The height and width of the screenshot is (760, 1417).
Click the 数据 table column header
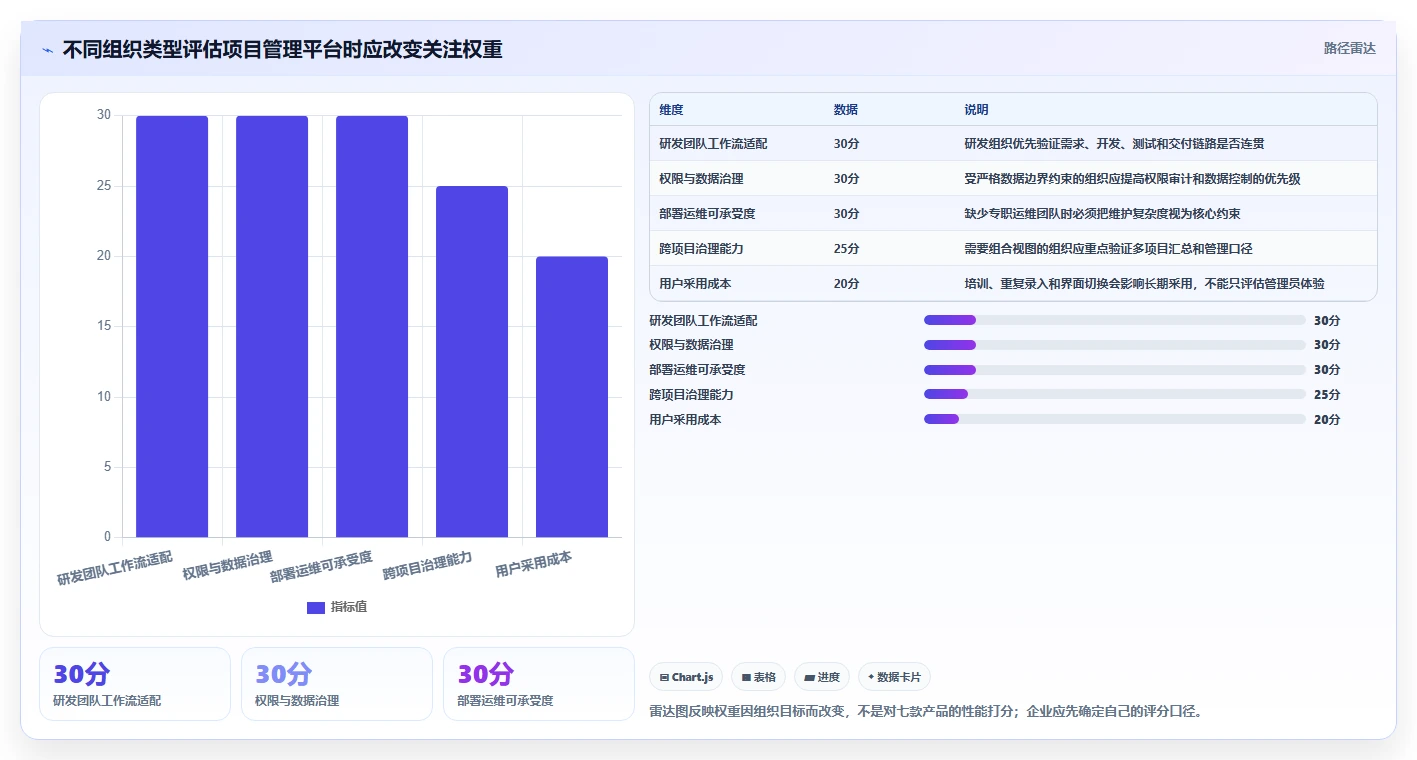pos(846,110)
